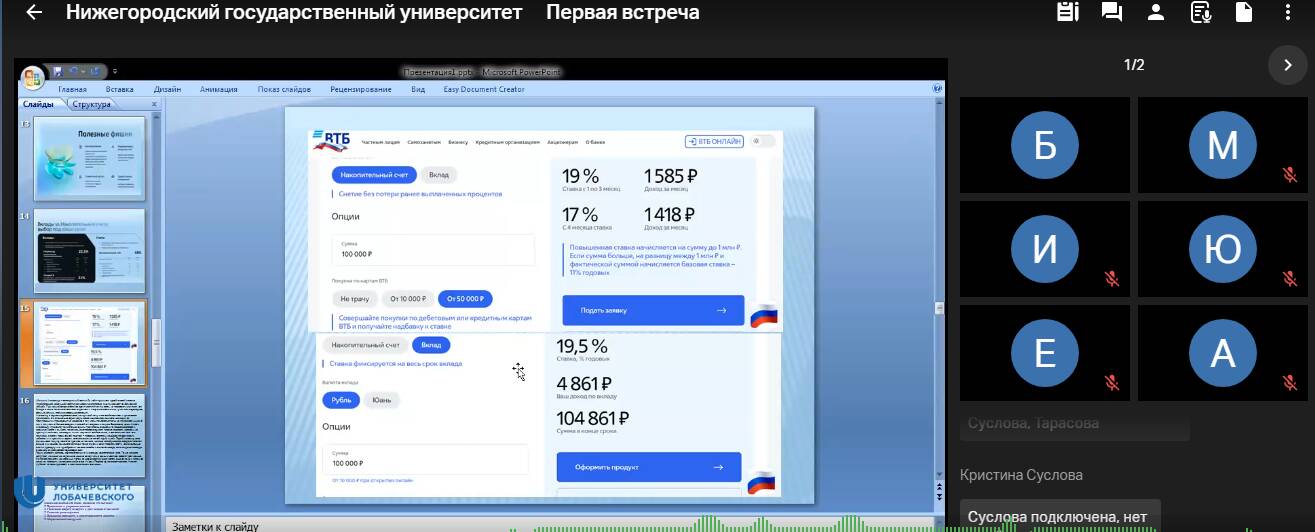Select the От 10 000 ₽ option
This screenshot has height=532, width=1315.
pyautogui.click(x=408, y=298)
